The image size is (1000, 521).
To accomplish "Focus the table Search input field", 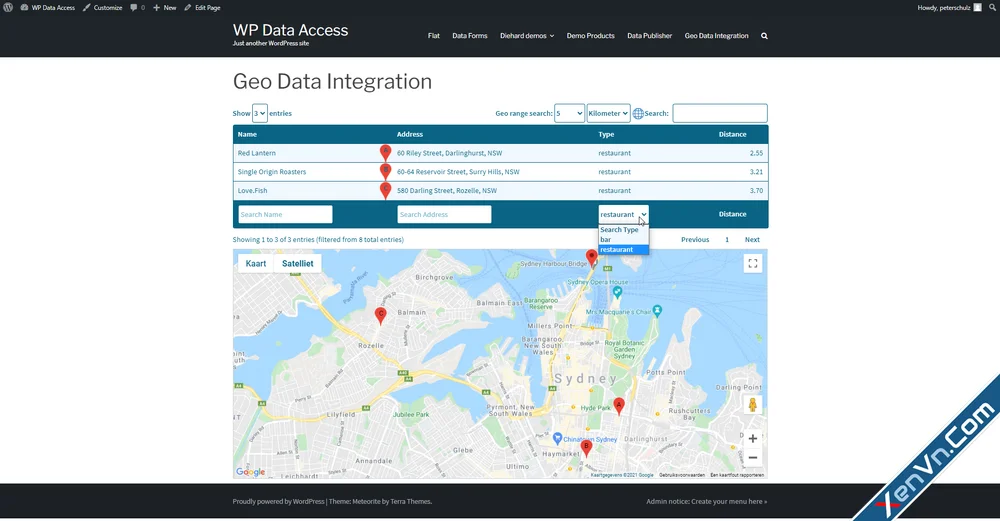I will [x=719, y=113].
